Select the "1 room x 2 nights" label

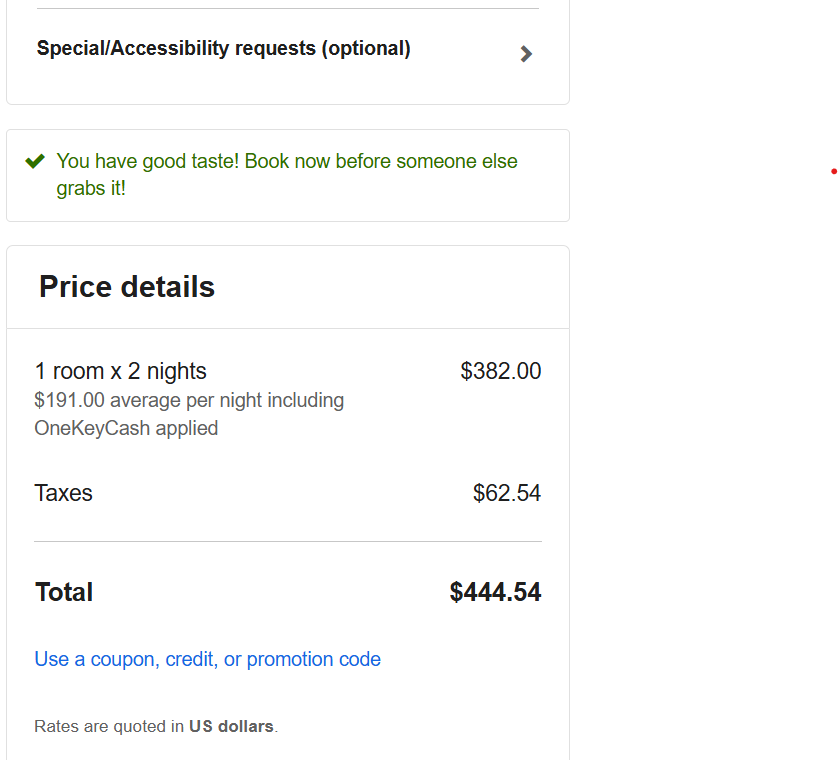[120, 371]
